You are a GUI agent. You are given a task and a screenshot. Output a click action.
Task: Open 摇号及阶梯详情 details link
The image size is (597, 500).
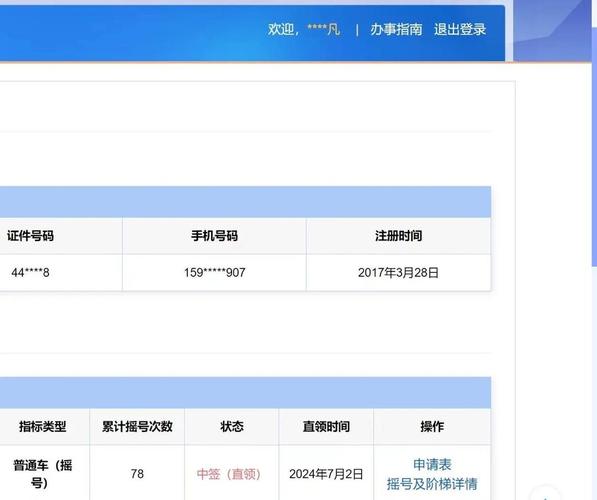point(432,484)
